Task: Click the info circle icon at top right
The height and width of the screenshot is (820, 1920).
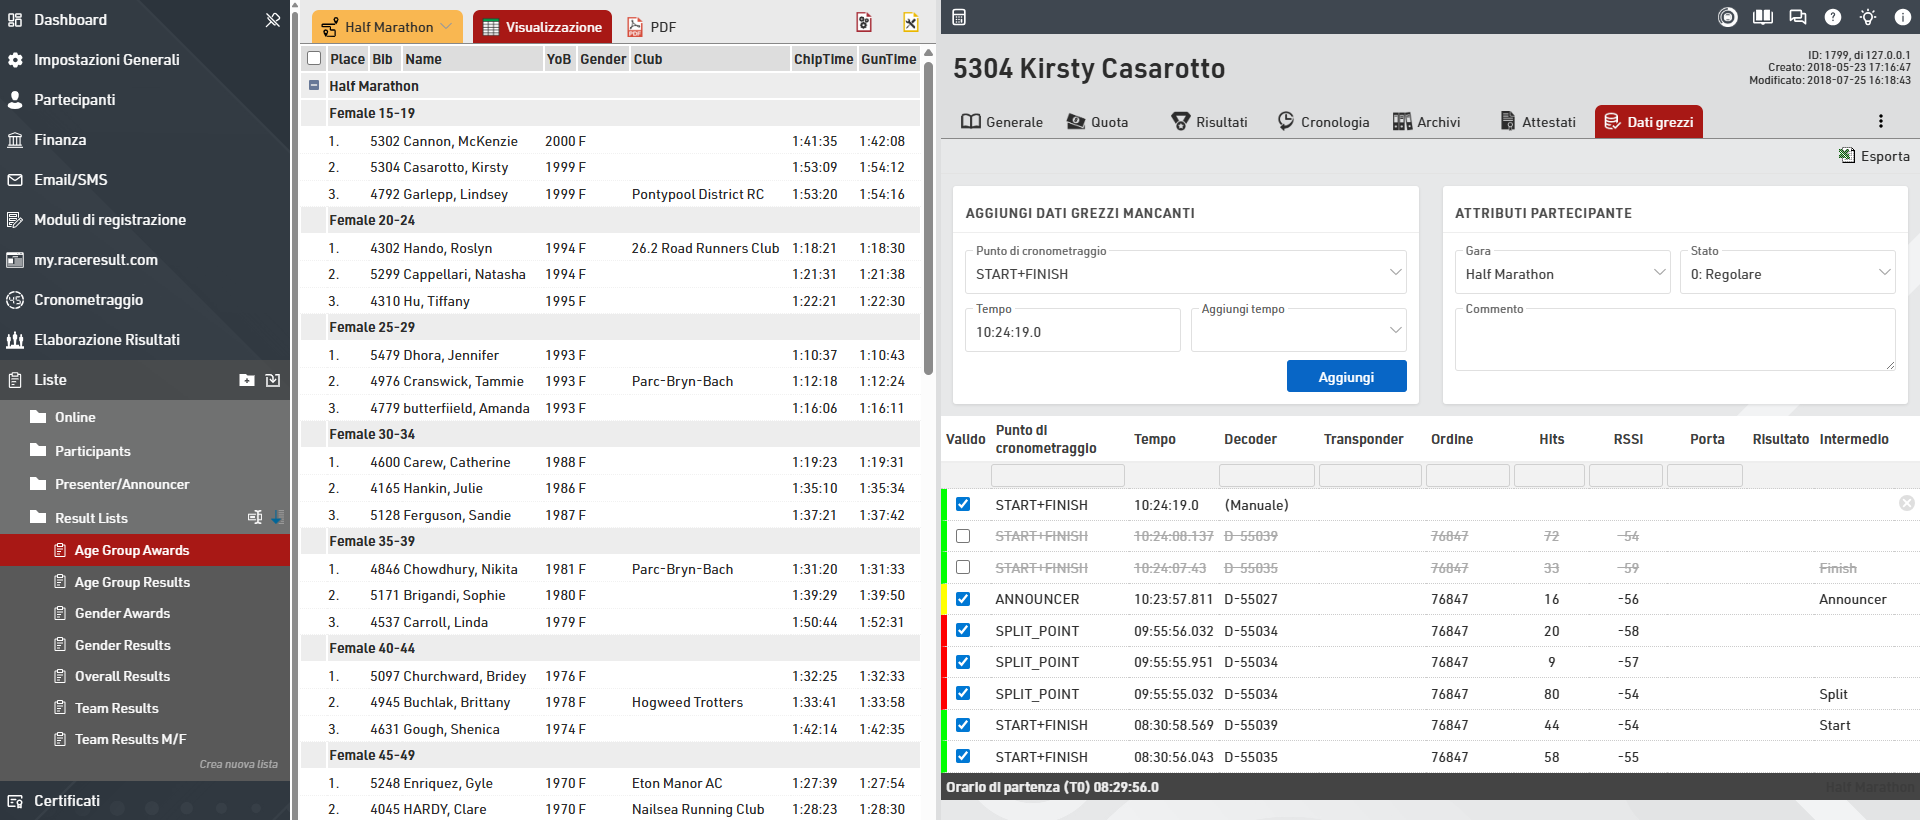Action: 1901,17
